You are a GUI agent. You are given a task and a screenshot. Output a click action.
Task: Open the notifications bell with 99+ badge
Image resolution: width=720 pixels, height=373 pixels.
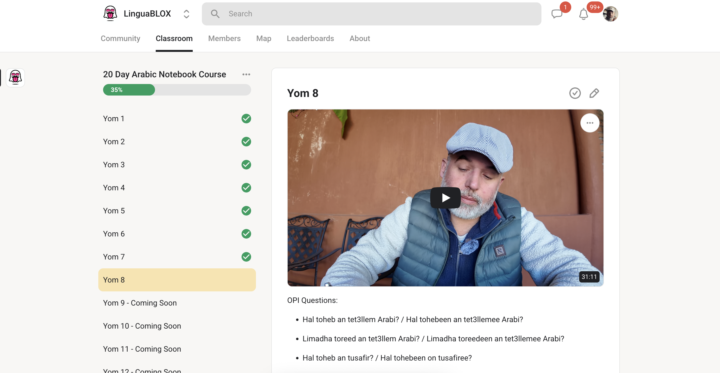coord(584,14)
